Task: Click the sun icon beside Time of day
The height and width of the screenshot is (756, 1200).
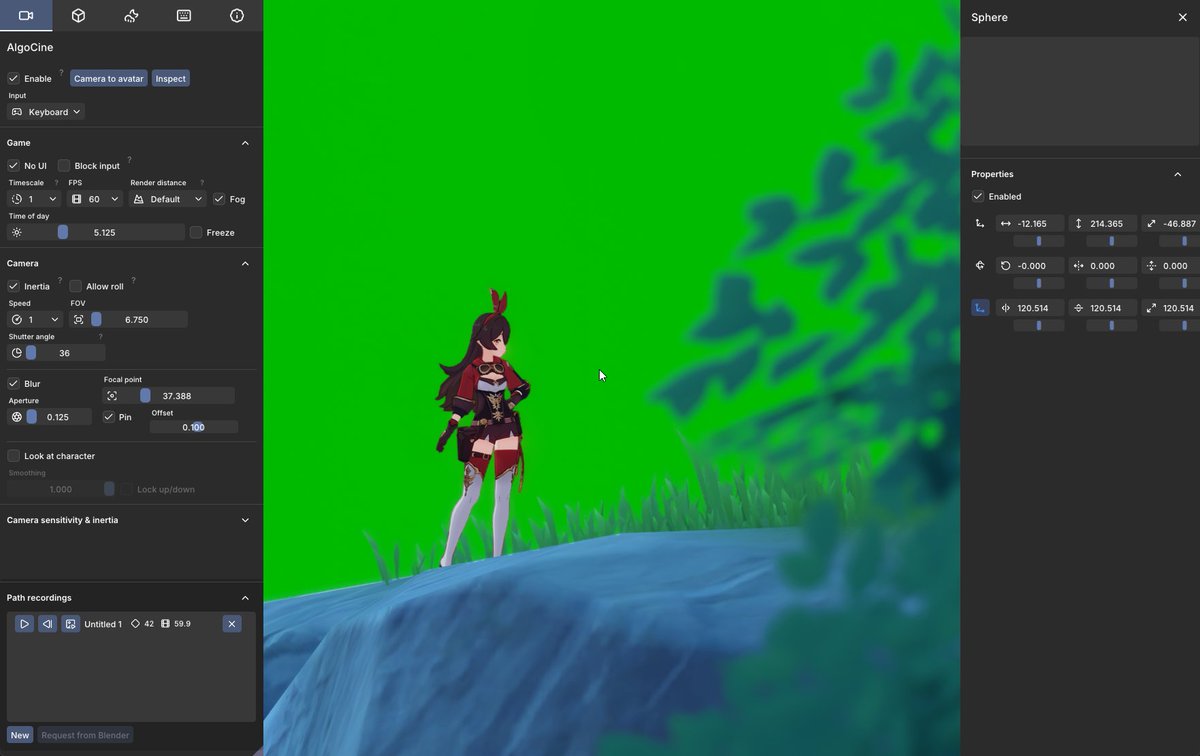Action: [17, 232]
